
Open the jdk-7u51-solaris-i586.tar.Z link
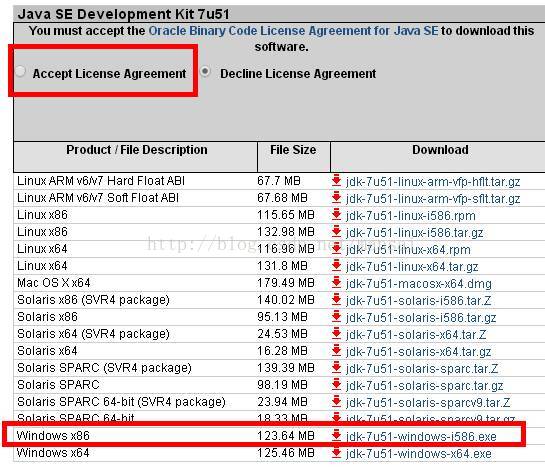tap(418, 301)
